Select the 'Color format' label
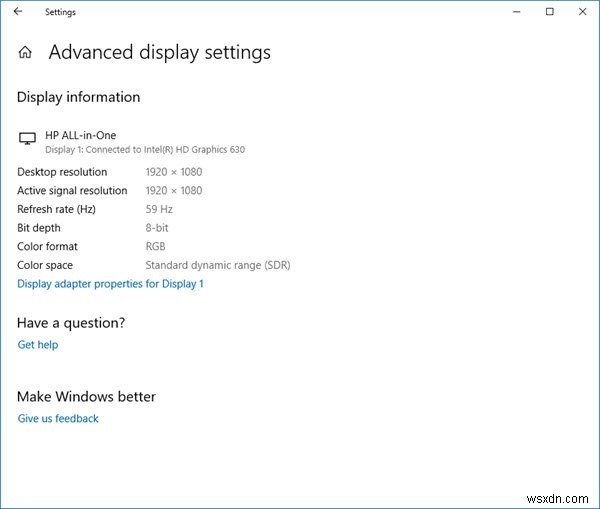The height and width of the screenshot is (509, 600). click(47, 246)
